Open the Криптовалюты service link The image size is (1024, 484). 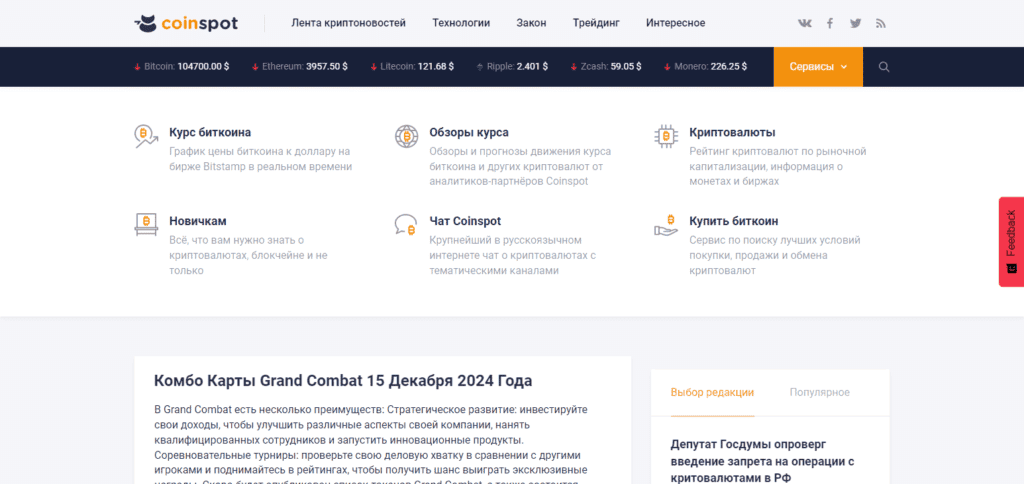point(732,133)
